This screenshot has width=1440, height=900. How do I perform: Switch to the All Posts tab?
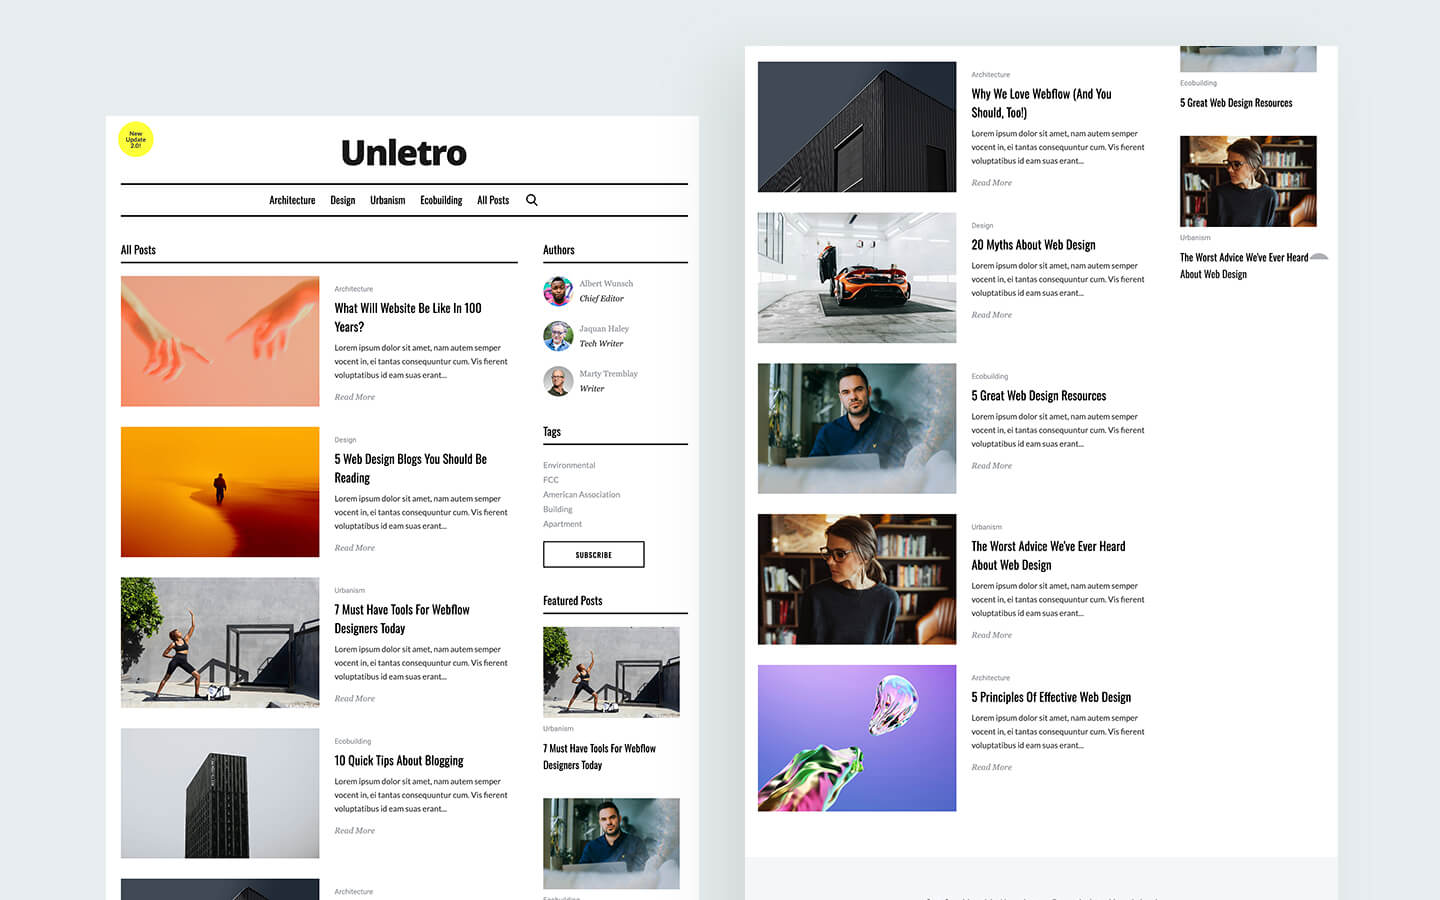coord(493,200)
